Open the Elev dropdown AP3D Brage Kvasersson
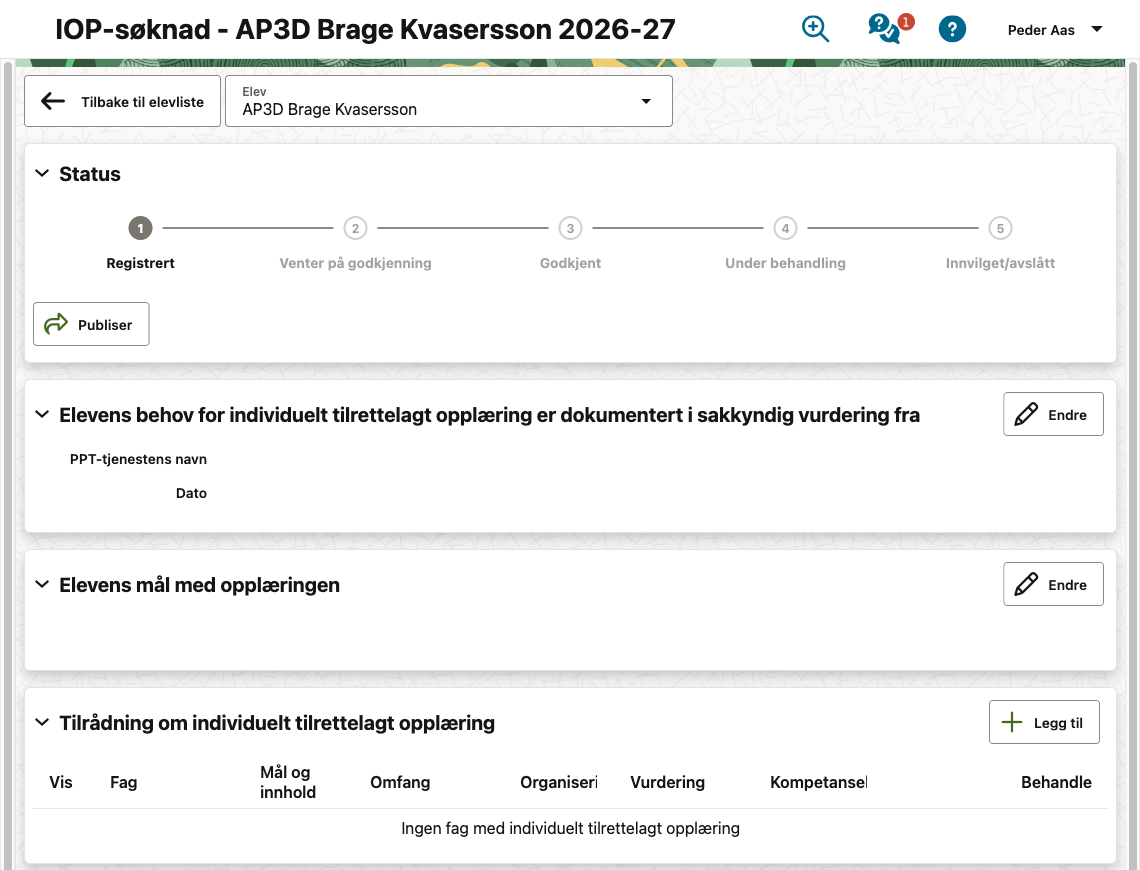Image resolution: width=1140 pixels, height=870 pixels. click(x=449, y=101)
